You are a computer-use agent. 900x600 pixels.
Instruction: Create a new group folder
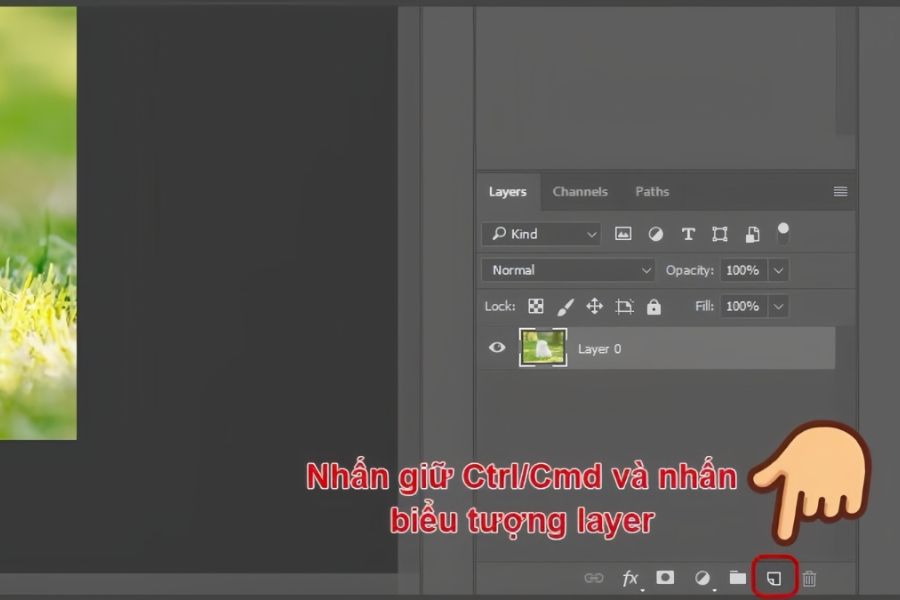pyautogui.click(x=737, y=578)
